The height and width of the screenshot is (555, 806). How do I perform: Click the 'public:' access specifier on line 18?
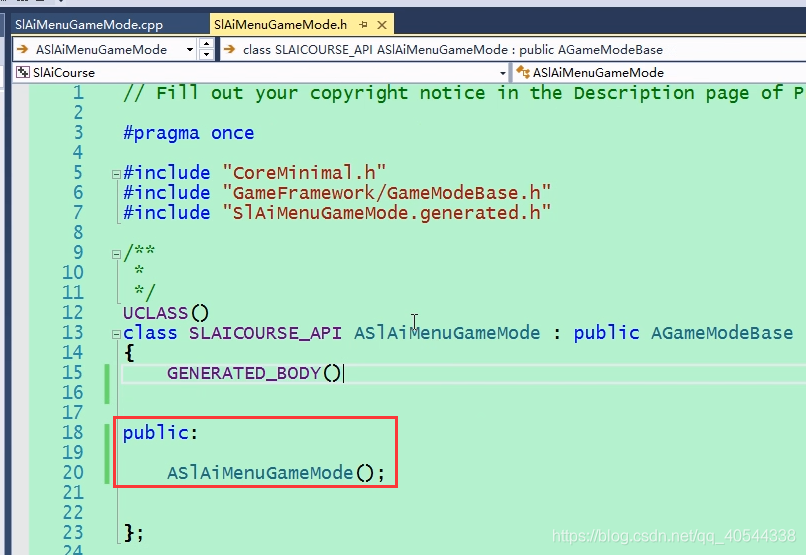click(x=160, y=433)
